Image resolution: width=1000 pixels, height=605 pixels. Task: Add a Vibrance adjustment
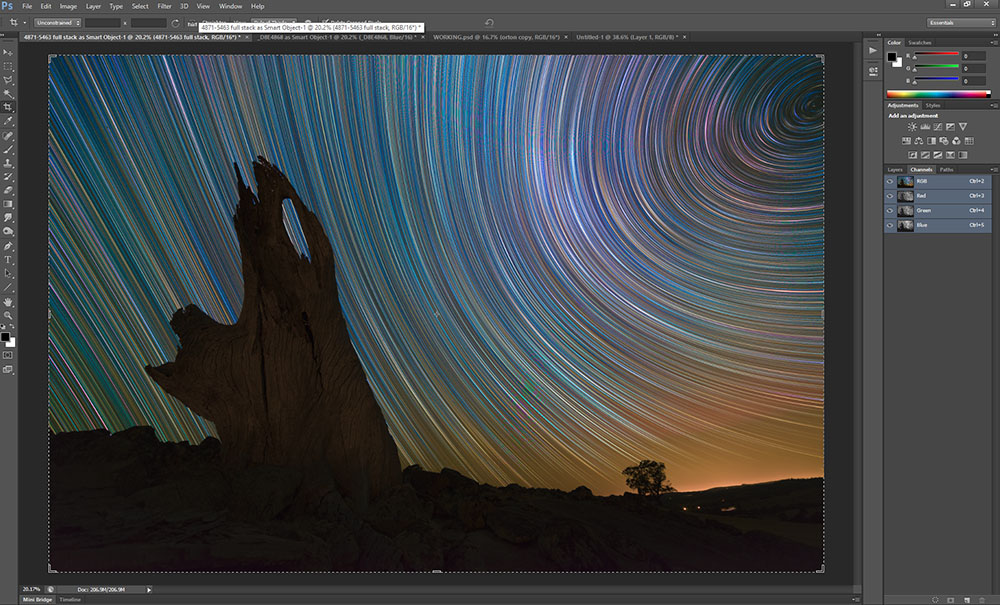[x=963, y=127]
